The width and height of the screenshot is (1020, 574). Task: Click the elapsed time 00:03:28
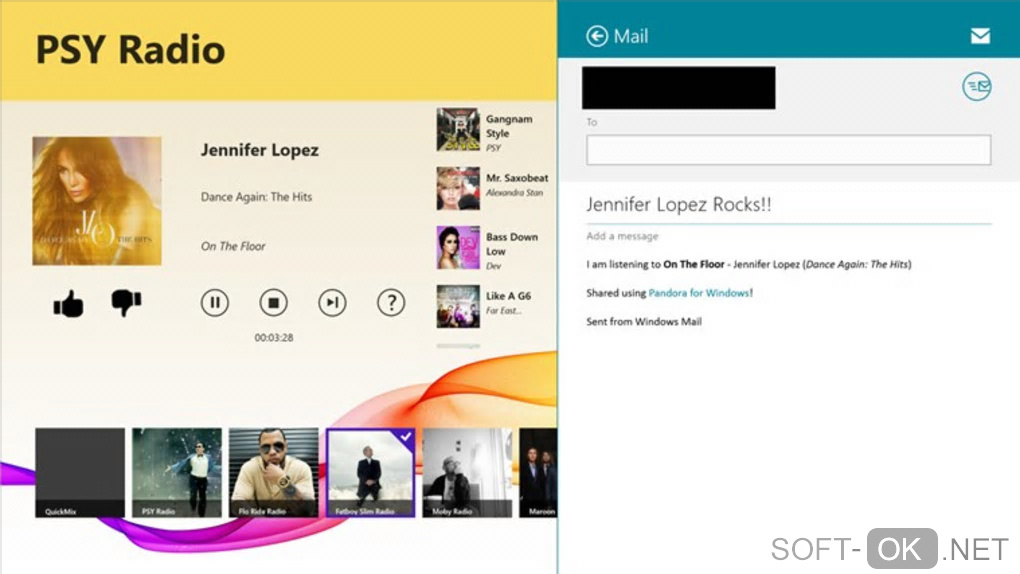tap(274, 338)
